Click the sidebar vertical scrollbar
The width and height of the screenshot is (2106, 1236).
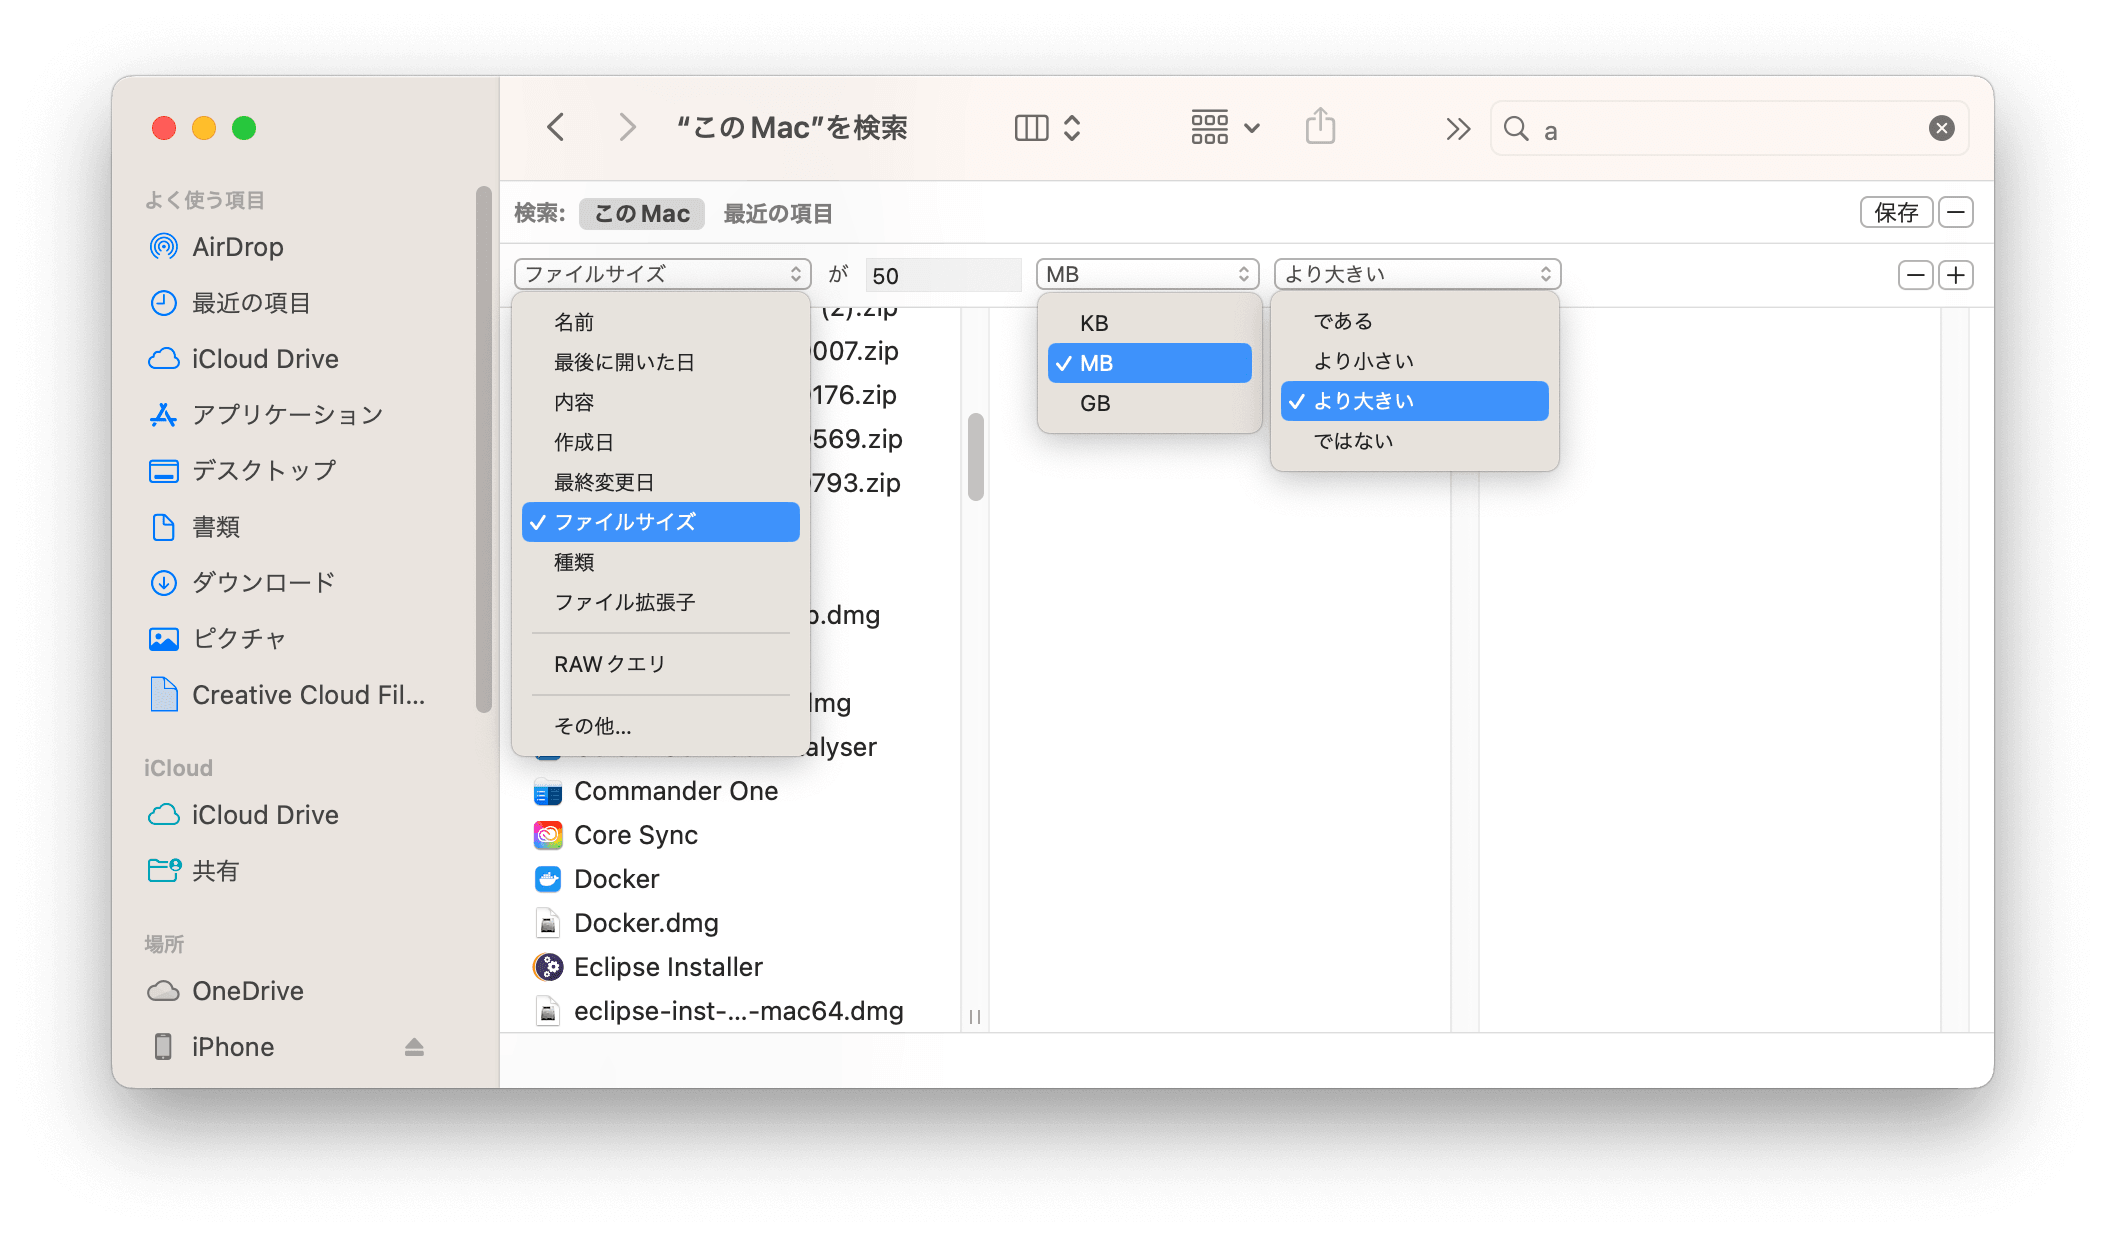tap(484, 449)
